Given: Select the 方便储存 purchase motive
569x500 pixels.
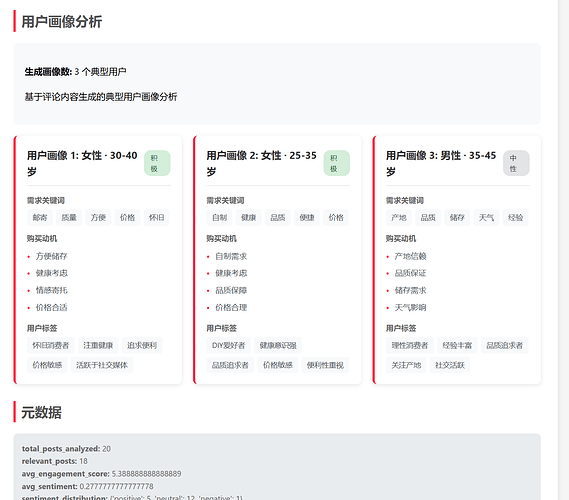Looking at the screenshot, I should 51,257.
